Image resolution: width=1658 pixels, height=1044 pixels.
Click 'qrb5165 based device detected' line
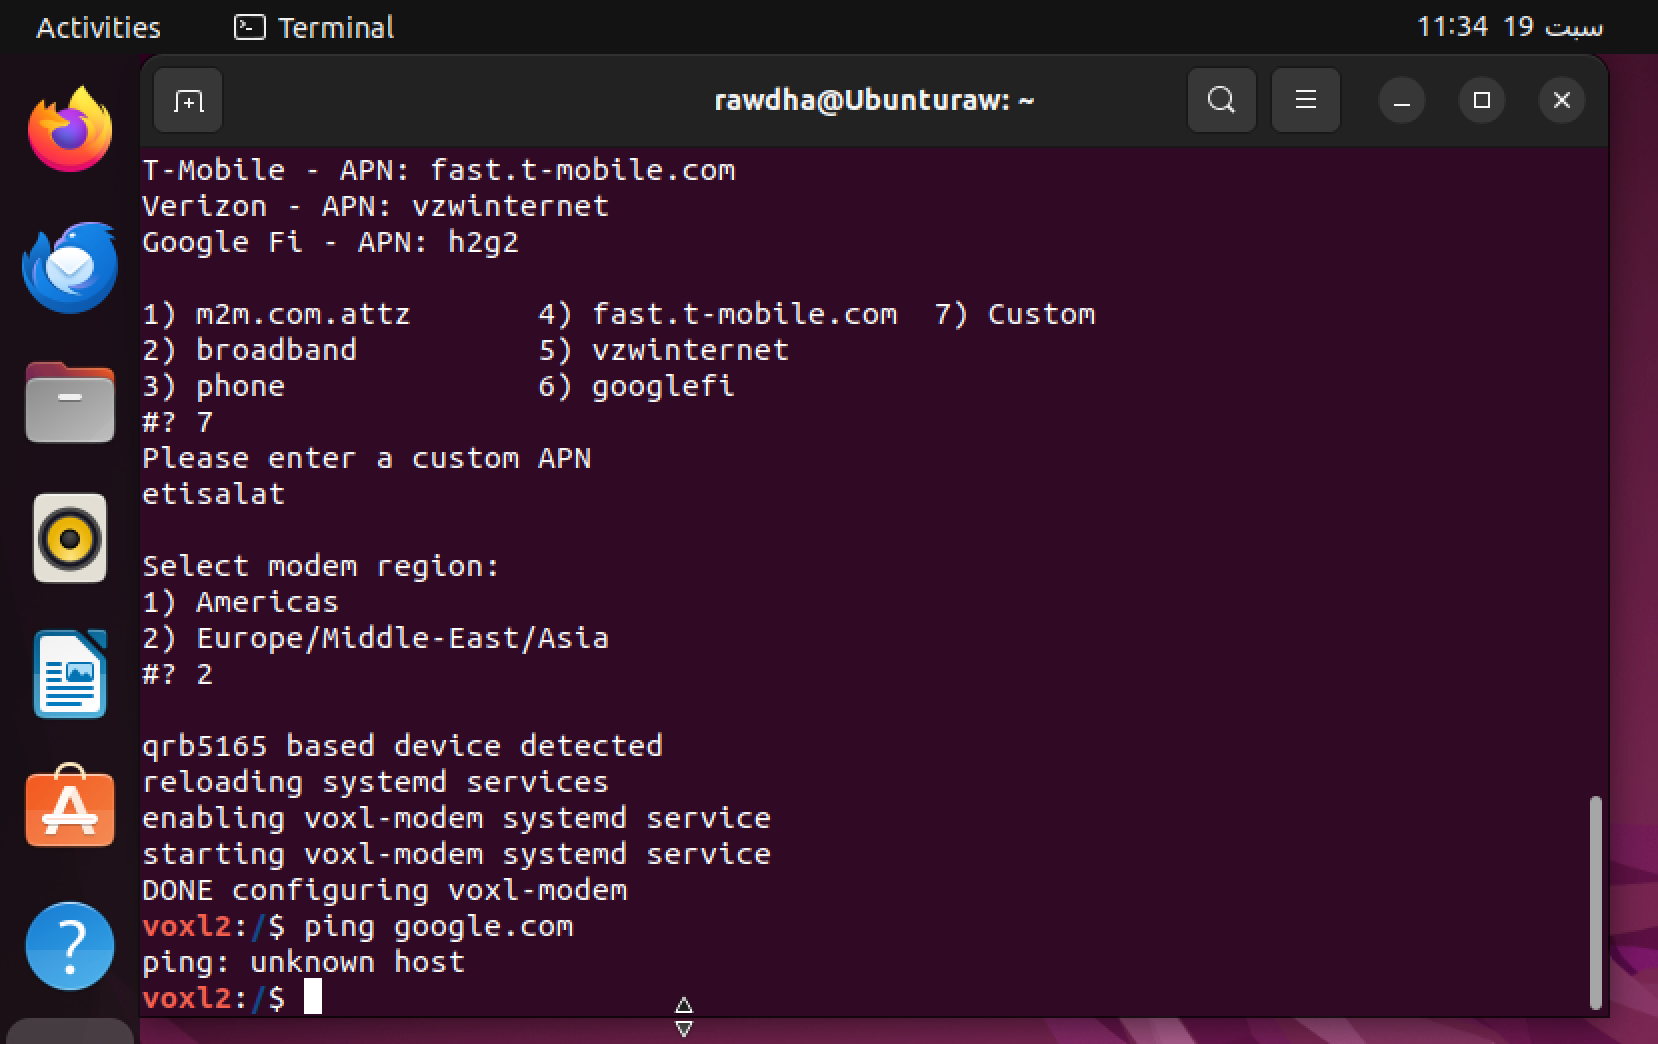402,746
